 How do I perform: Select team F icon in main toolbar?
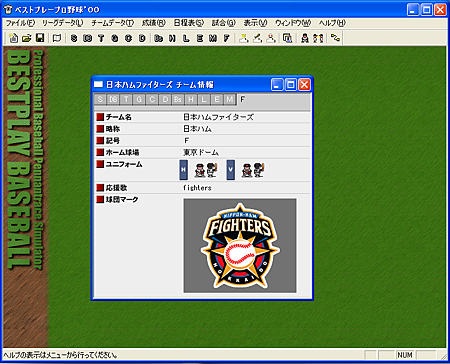click(227, 38)
